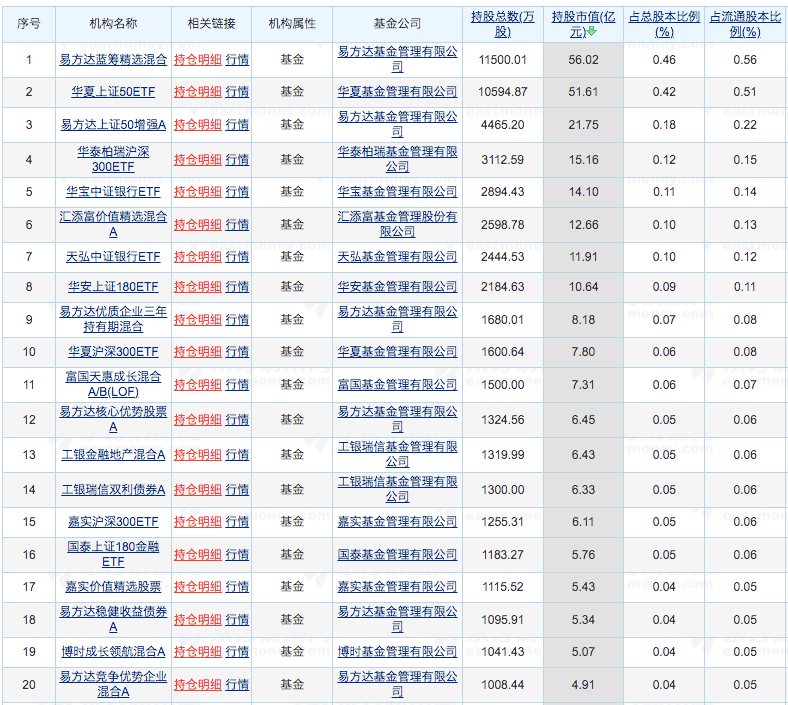Image resolution: width=788 pixels, height=705 pixels.
Task: Open 行情 for 华夏上证50ETF
Action: coord(237,92)
